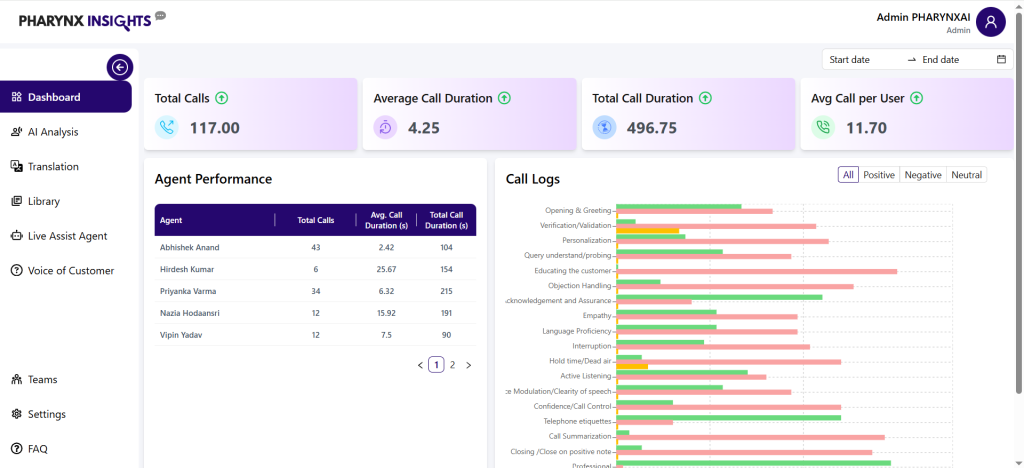The image size is (1024, 468).
Task: Navigate to Live Assist Agent page
Action: [67, 236]
